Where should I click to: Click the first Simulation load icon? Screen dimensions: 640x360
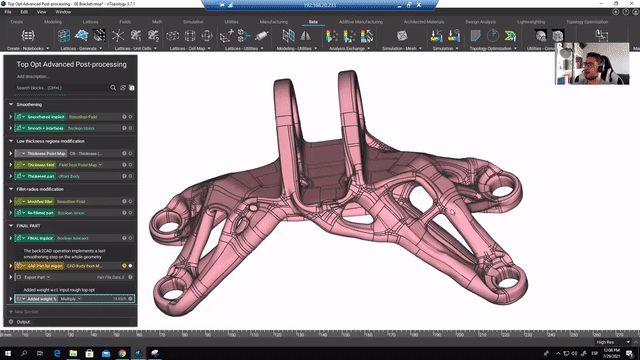[x=436, y=36]
